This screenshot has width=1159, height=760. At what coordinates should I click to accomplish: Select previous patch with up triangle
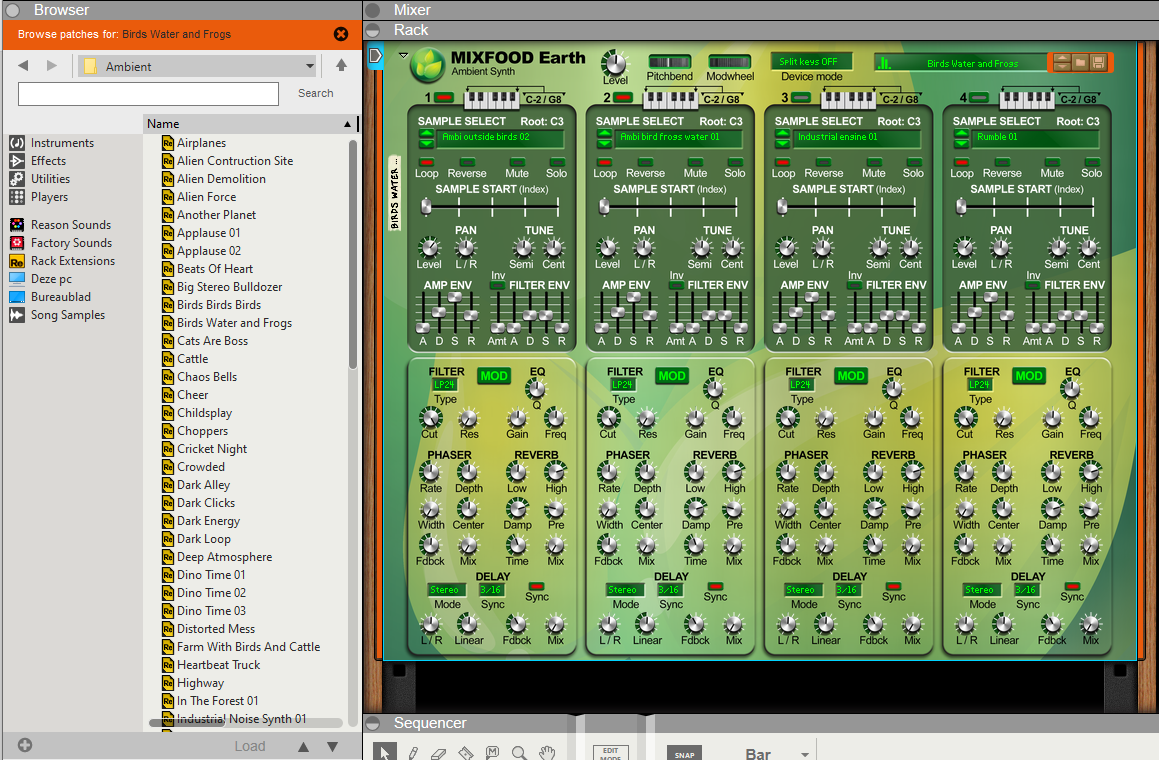[304, 747]
